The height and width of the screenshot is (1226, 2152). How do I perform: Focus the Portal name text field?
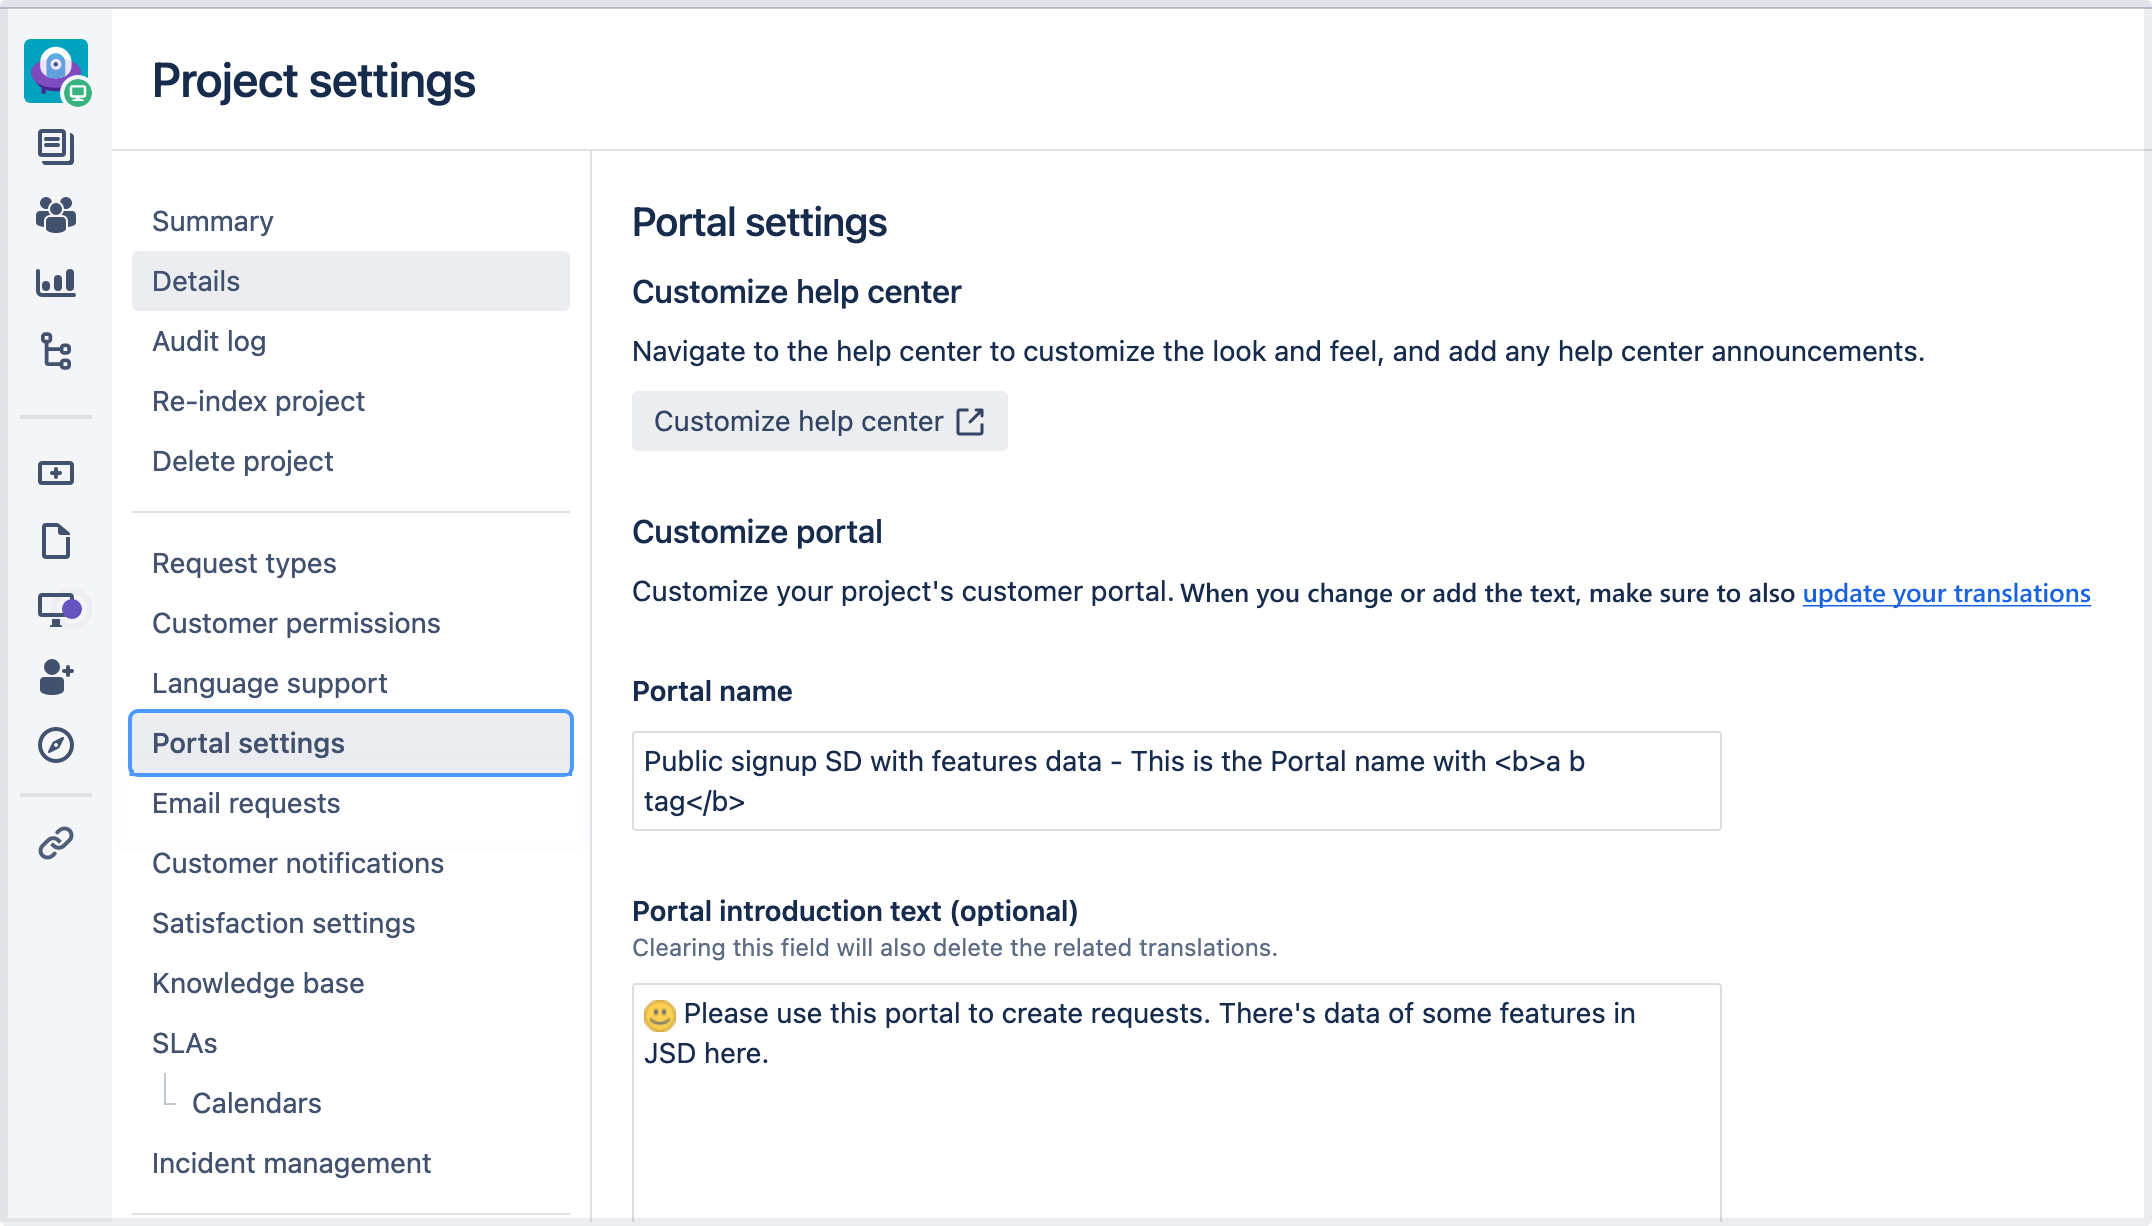tap(1177, 781)
